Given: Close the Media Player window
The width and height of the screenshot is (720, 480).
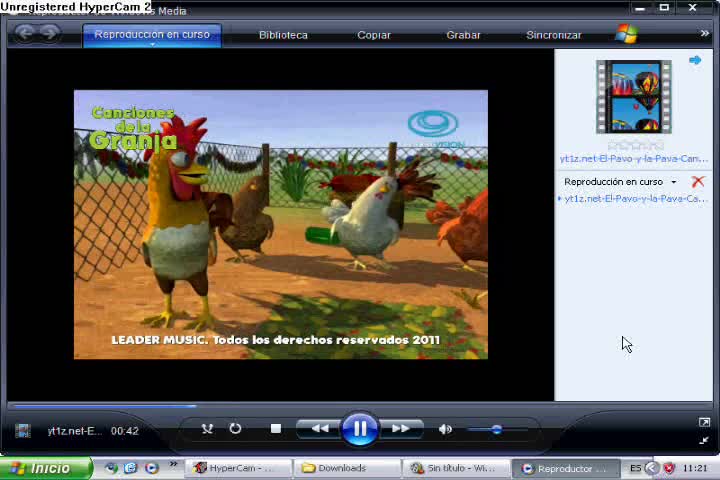Looking at the screenshot, I should click(x=692, y=7).
